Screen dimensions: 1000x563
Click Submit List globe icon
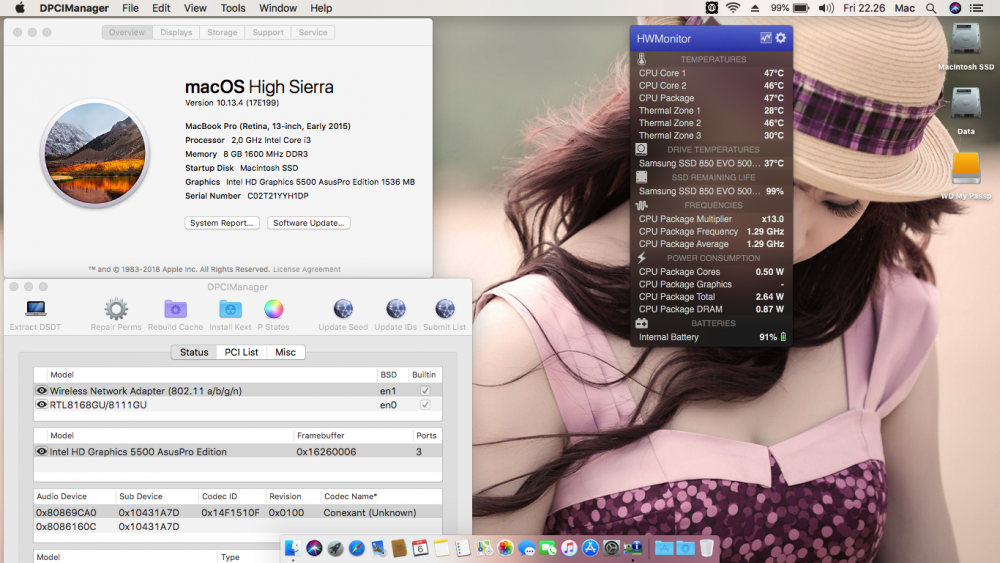pos(445,309)
